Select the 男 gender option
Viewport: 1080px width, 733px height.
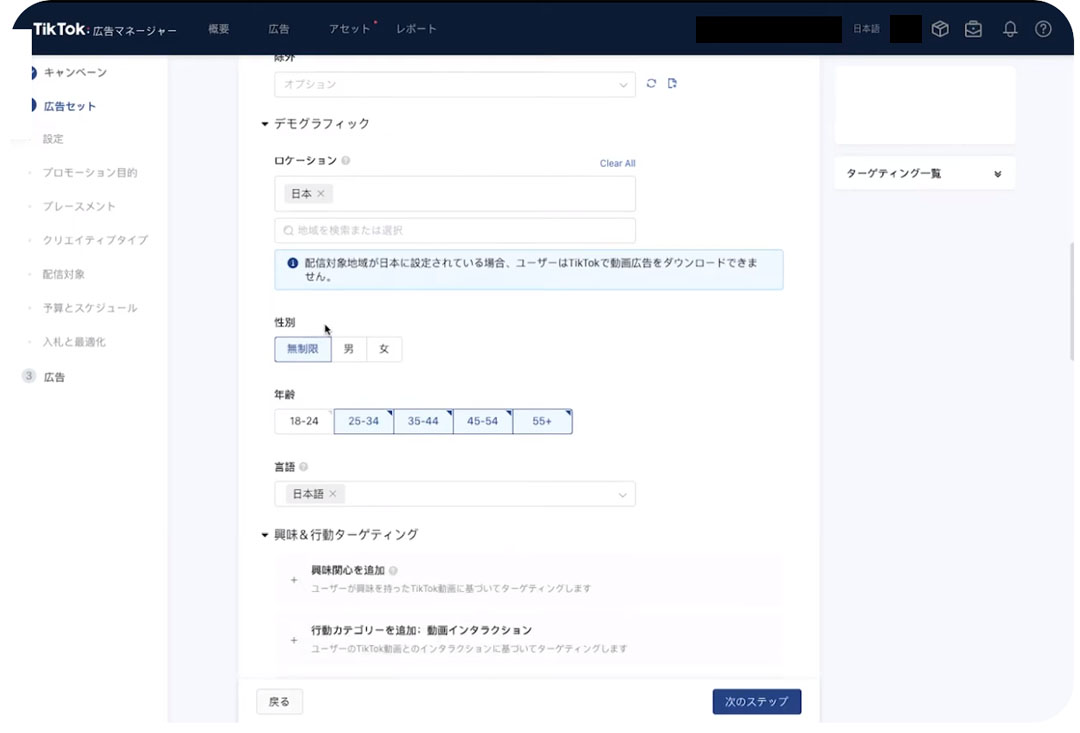point(350,348)
